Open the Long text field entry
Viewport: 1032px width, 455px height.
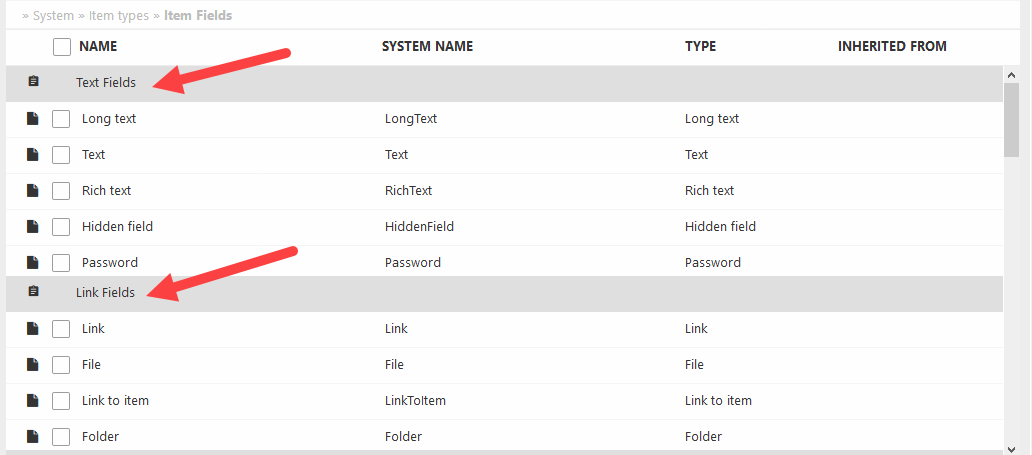109,118
